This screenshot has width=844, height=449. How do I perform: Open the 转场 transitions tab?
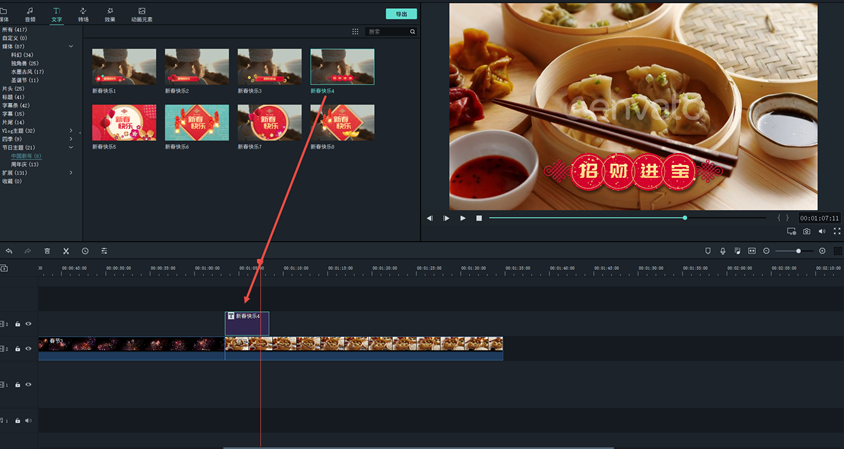tap(83, 15)
